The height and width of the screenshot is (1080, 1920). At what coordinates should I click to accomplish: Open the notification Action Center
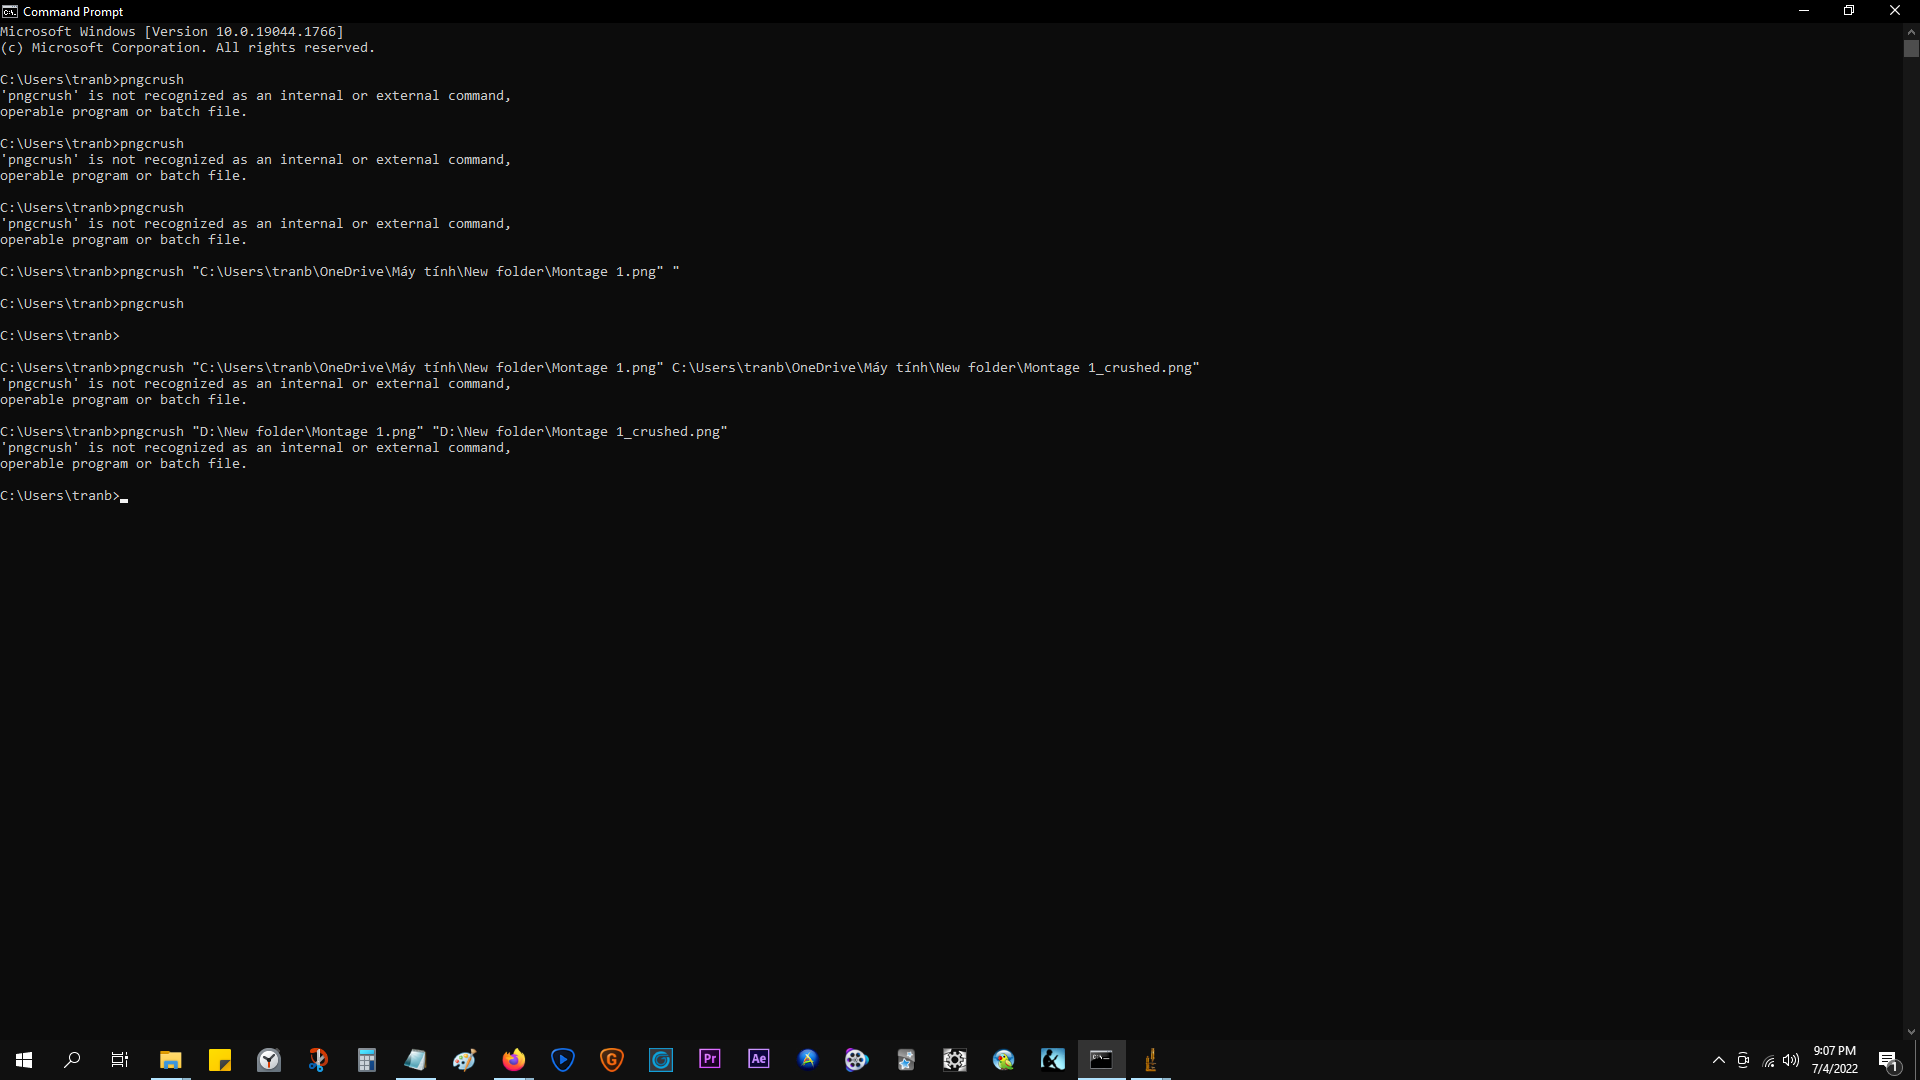pos(1888,1060)
